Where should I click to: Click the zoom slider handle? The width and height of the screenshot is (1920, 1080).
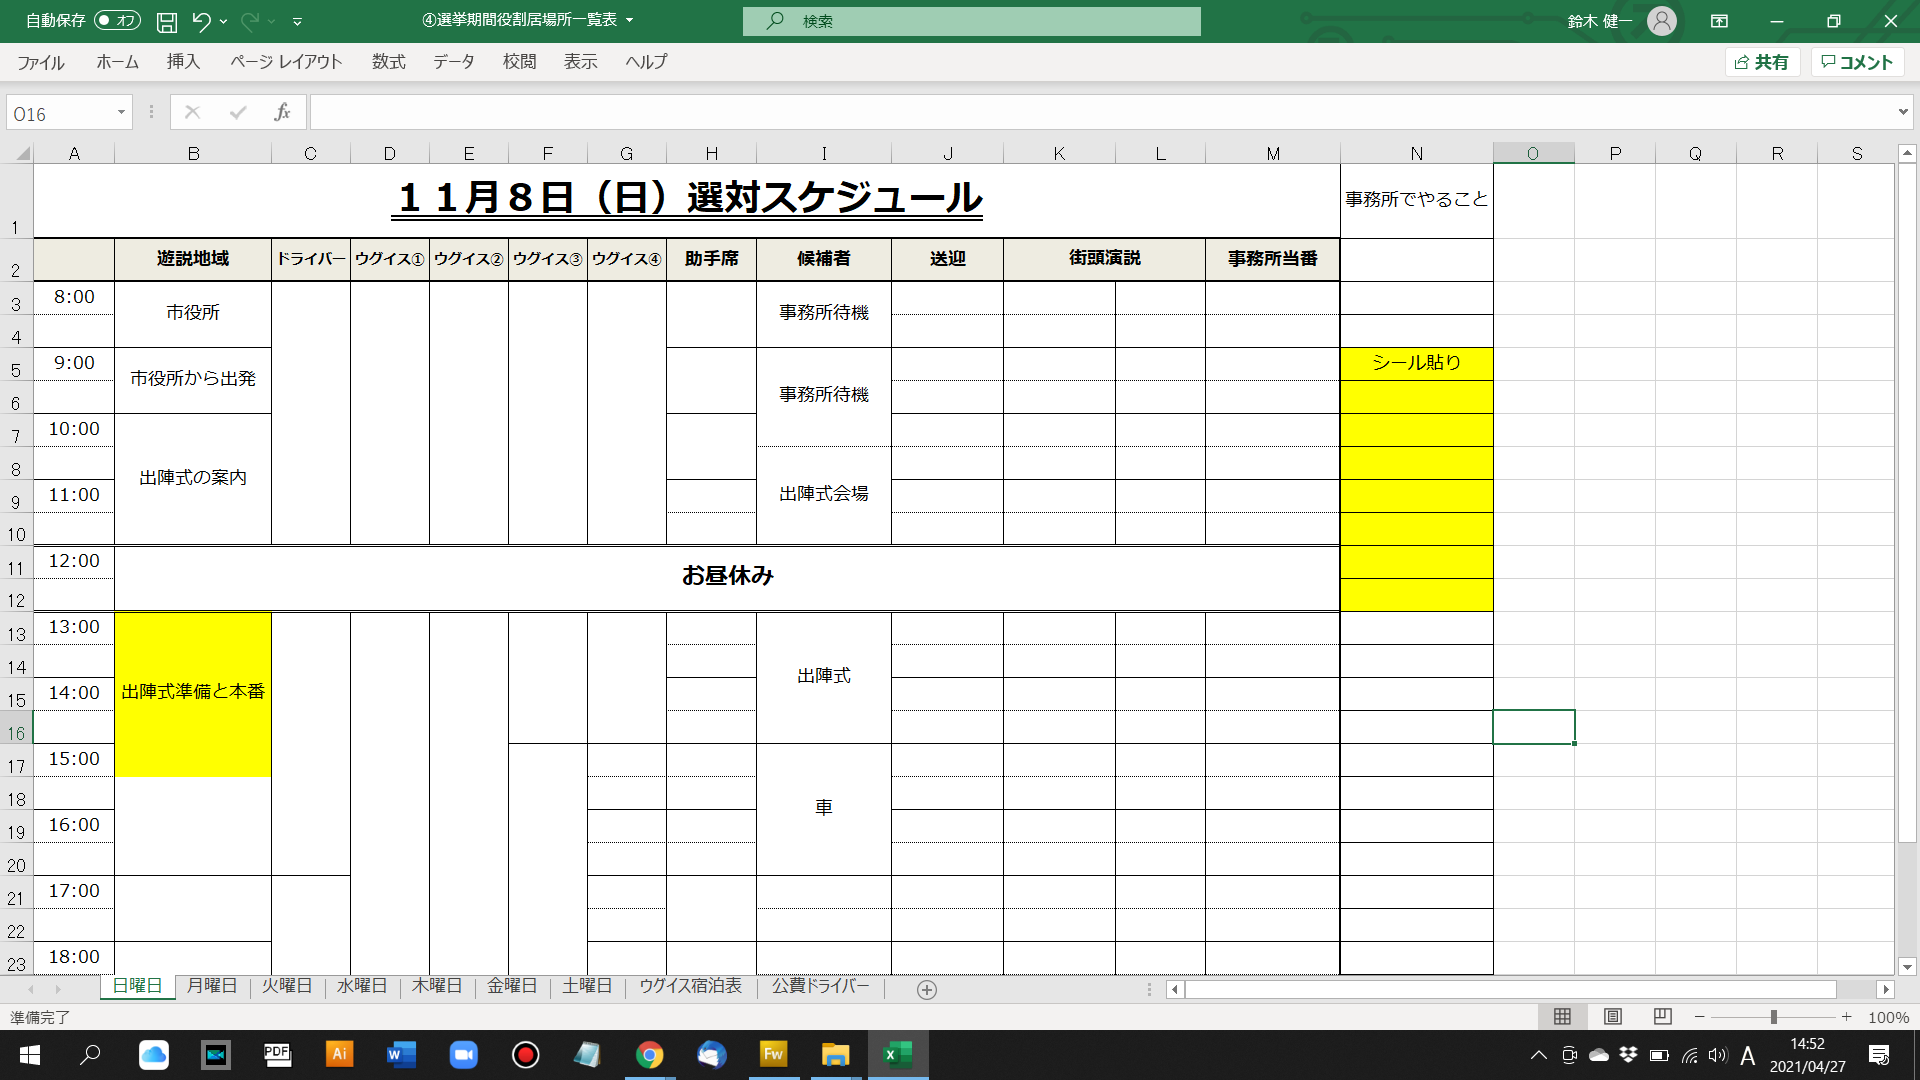click(x=1773, y=1017)
